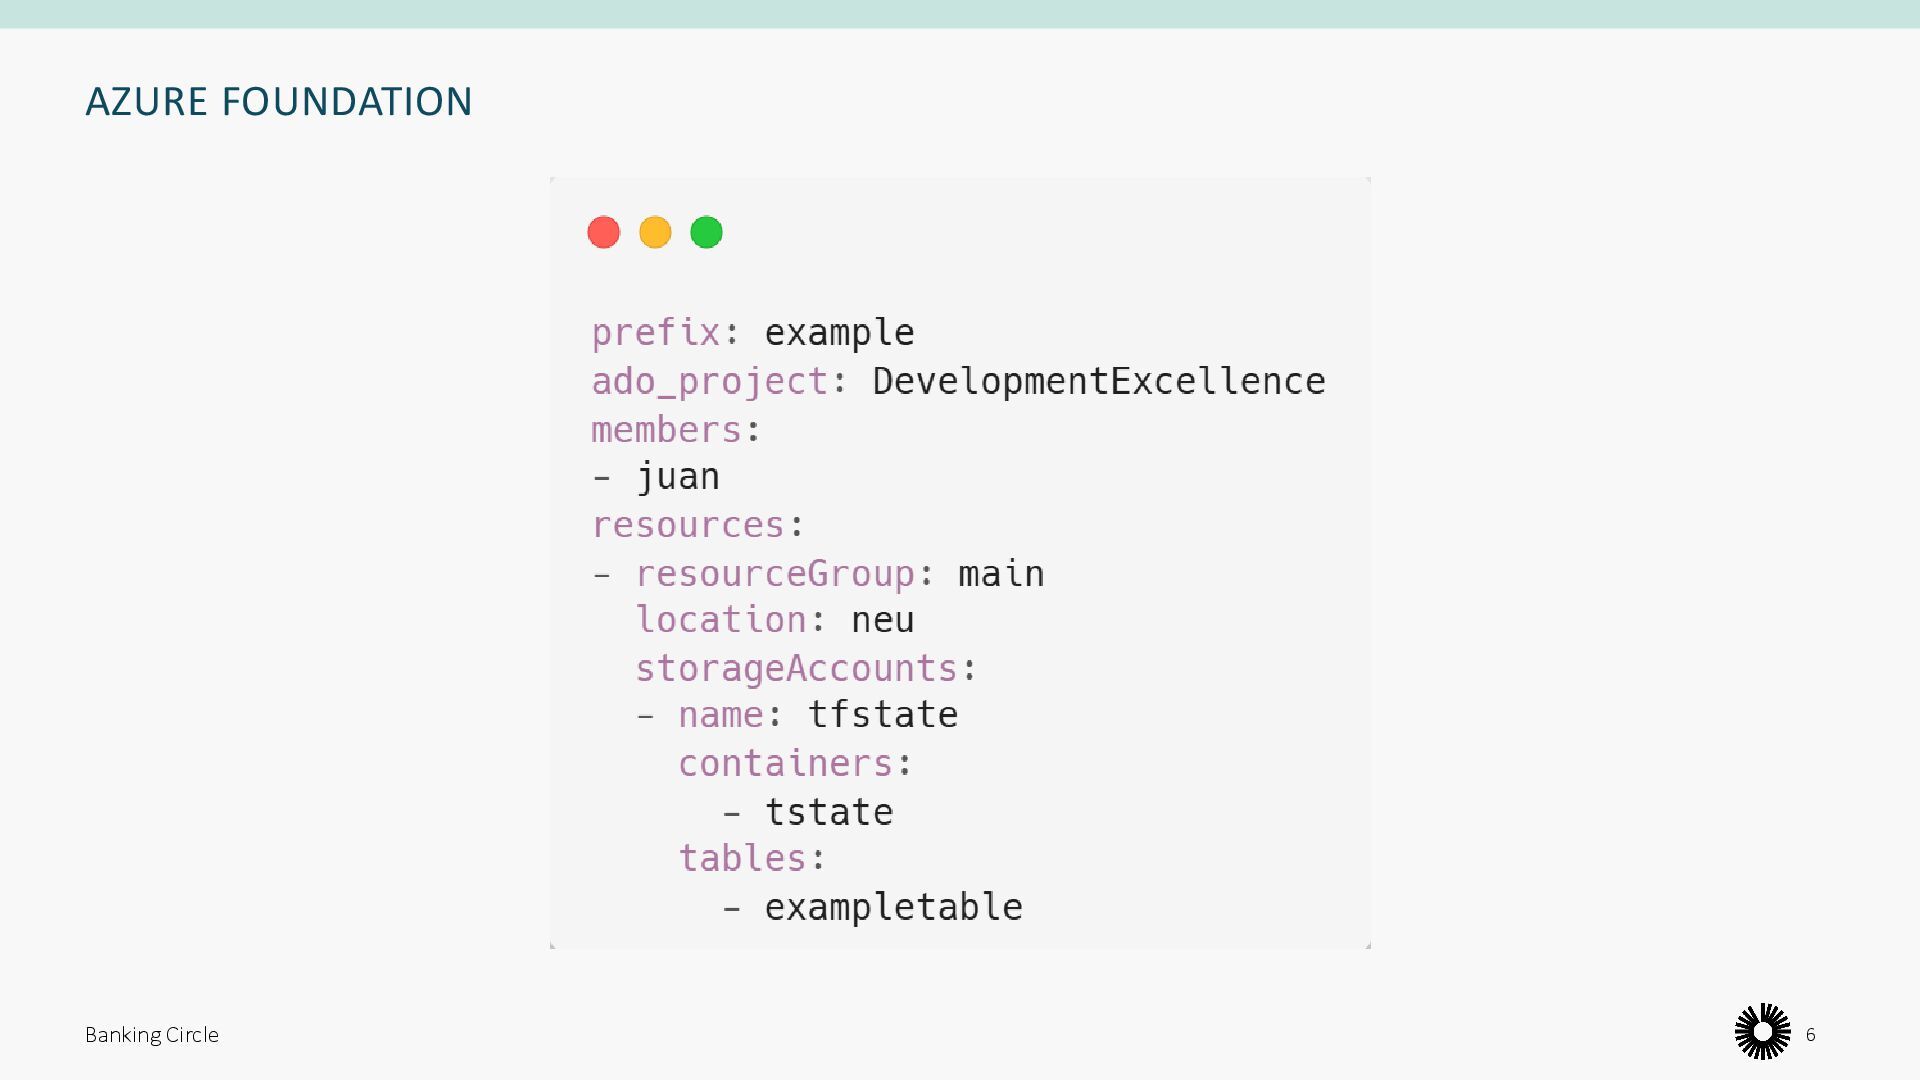Select the exampletable entry
The width and height of the screenshot is (1920, 1080).
(x=893, y=907)
